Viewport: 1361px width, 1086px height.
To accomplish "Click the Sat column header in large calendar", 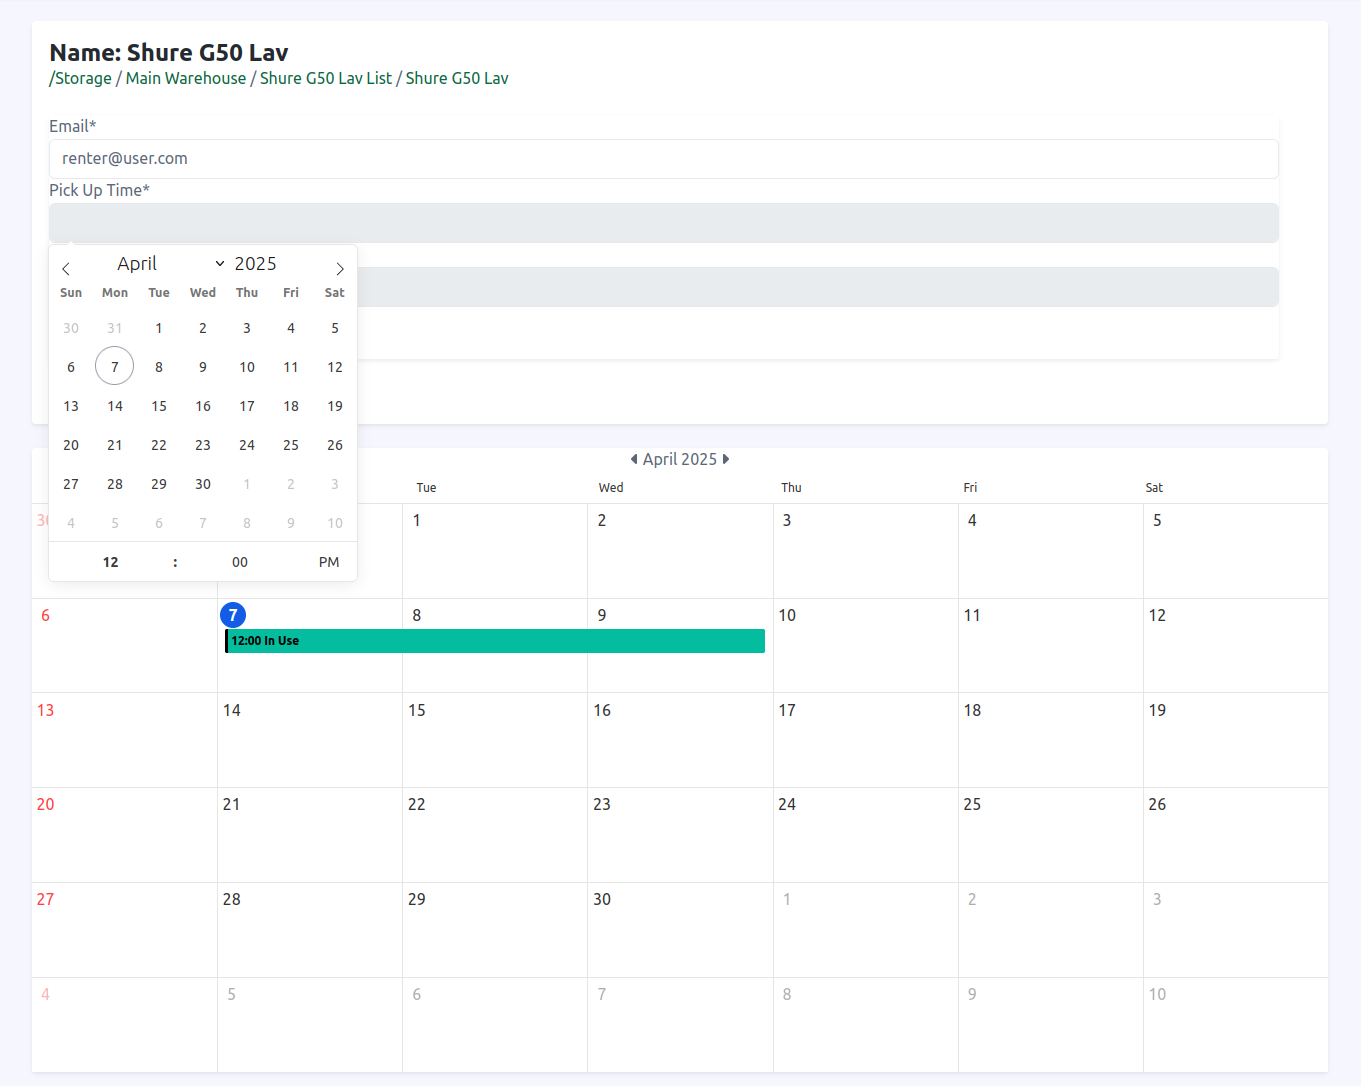I will (1154, 488).
